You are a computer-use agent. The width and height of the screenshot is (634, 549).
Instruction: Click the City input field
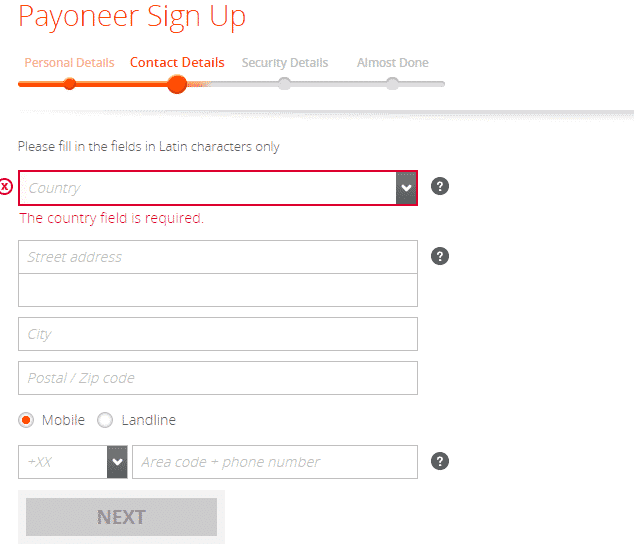[218, 334]
